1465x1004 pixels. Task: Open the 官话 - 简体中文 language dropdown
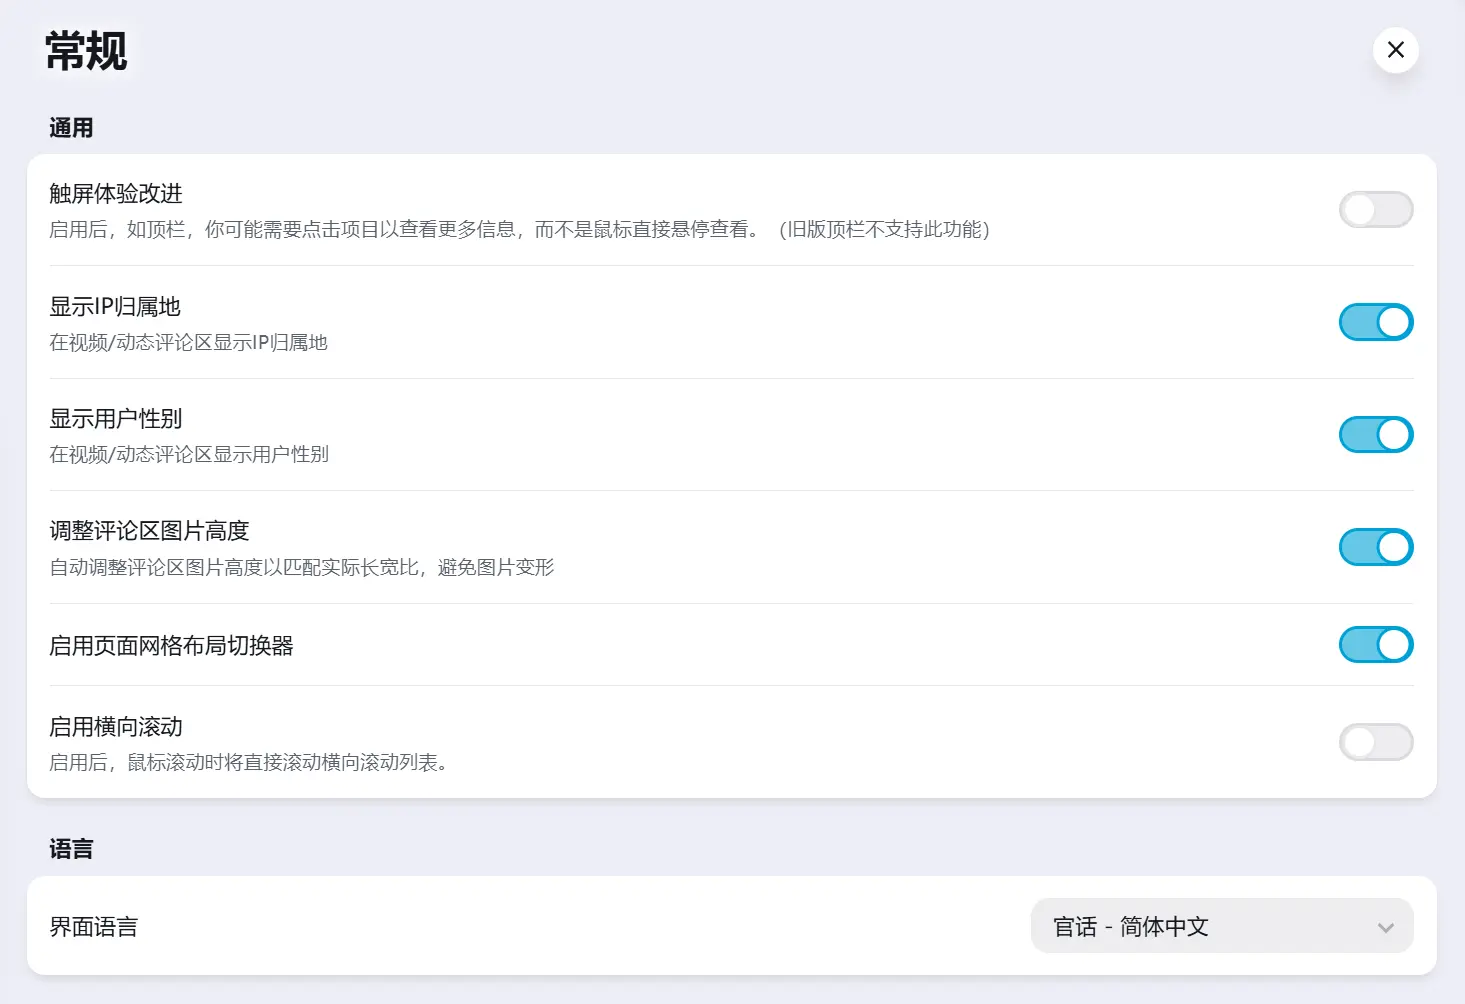coord(1220,926)
